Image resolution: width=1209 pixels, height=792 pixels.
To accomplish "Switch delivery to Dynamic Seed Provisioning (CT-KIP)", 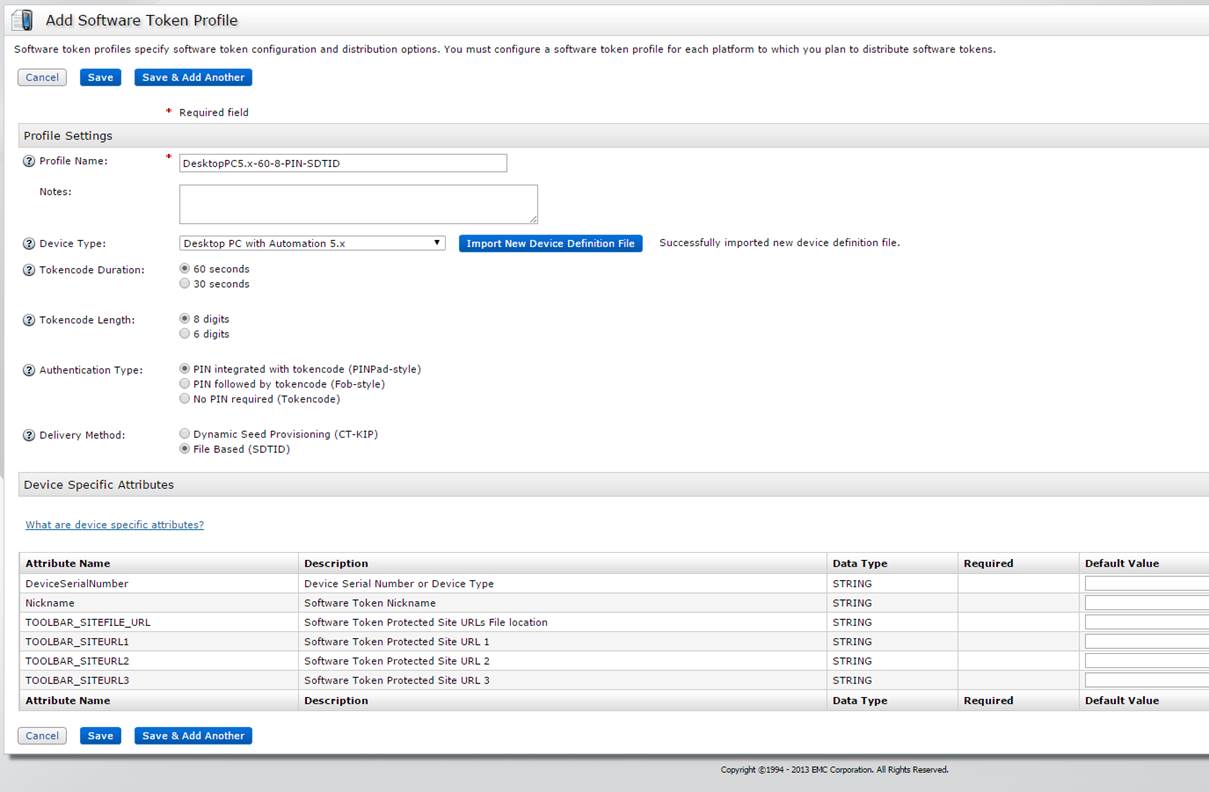I will [184, 433].
